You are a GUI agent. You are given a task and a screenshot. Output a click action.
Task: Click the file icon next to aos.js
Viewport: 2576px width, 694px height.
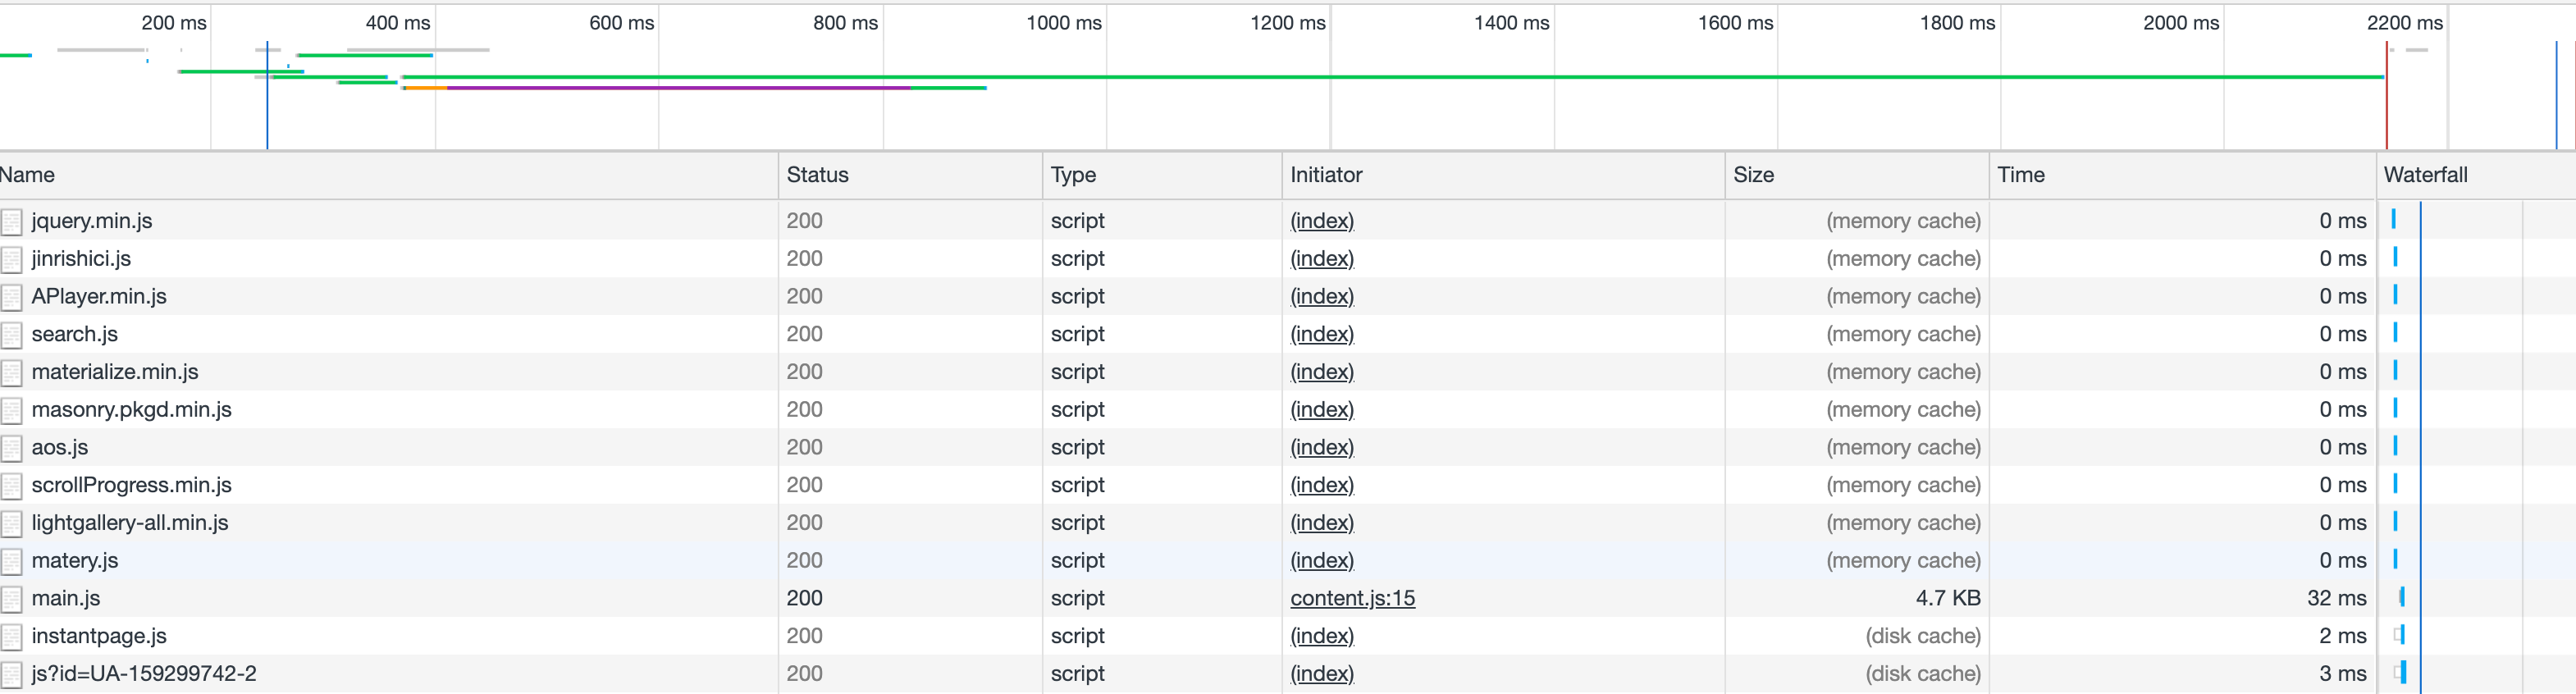pyautogui.click(x=12, y=448)
